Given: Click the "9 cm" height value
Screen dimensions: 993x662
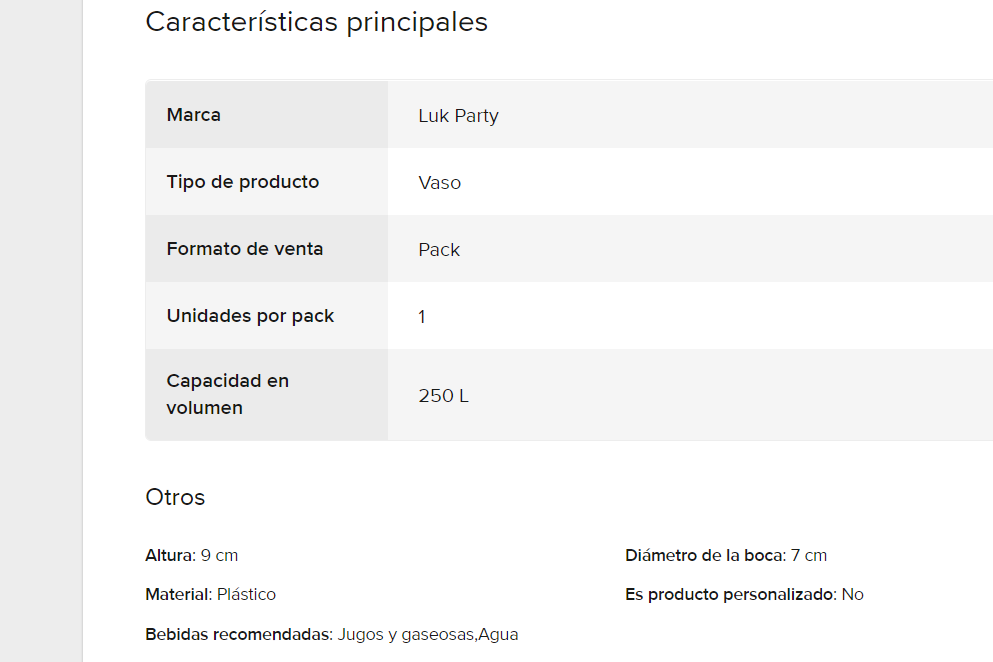Looking at the screenshot, I should point(220,555).
